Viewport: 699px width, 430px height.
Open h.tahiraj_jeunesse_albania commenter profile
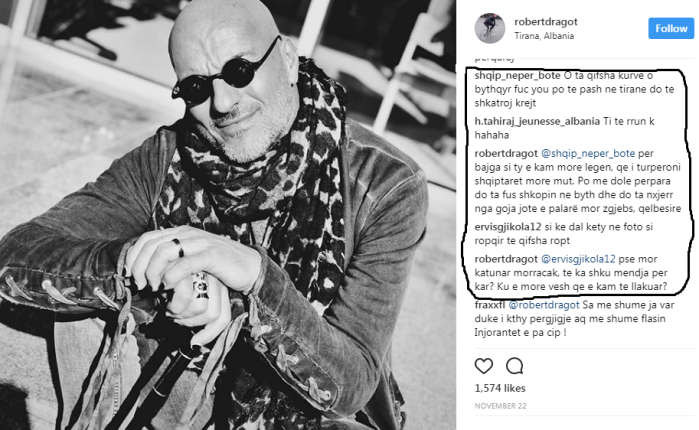click(537, 121)
